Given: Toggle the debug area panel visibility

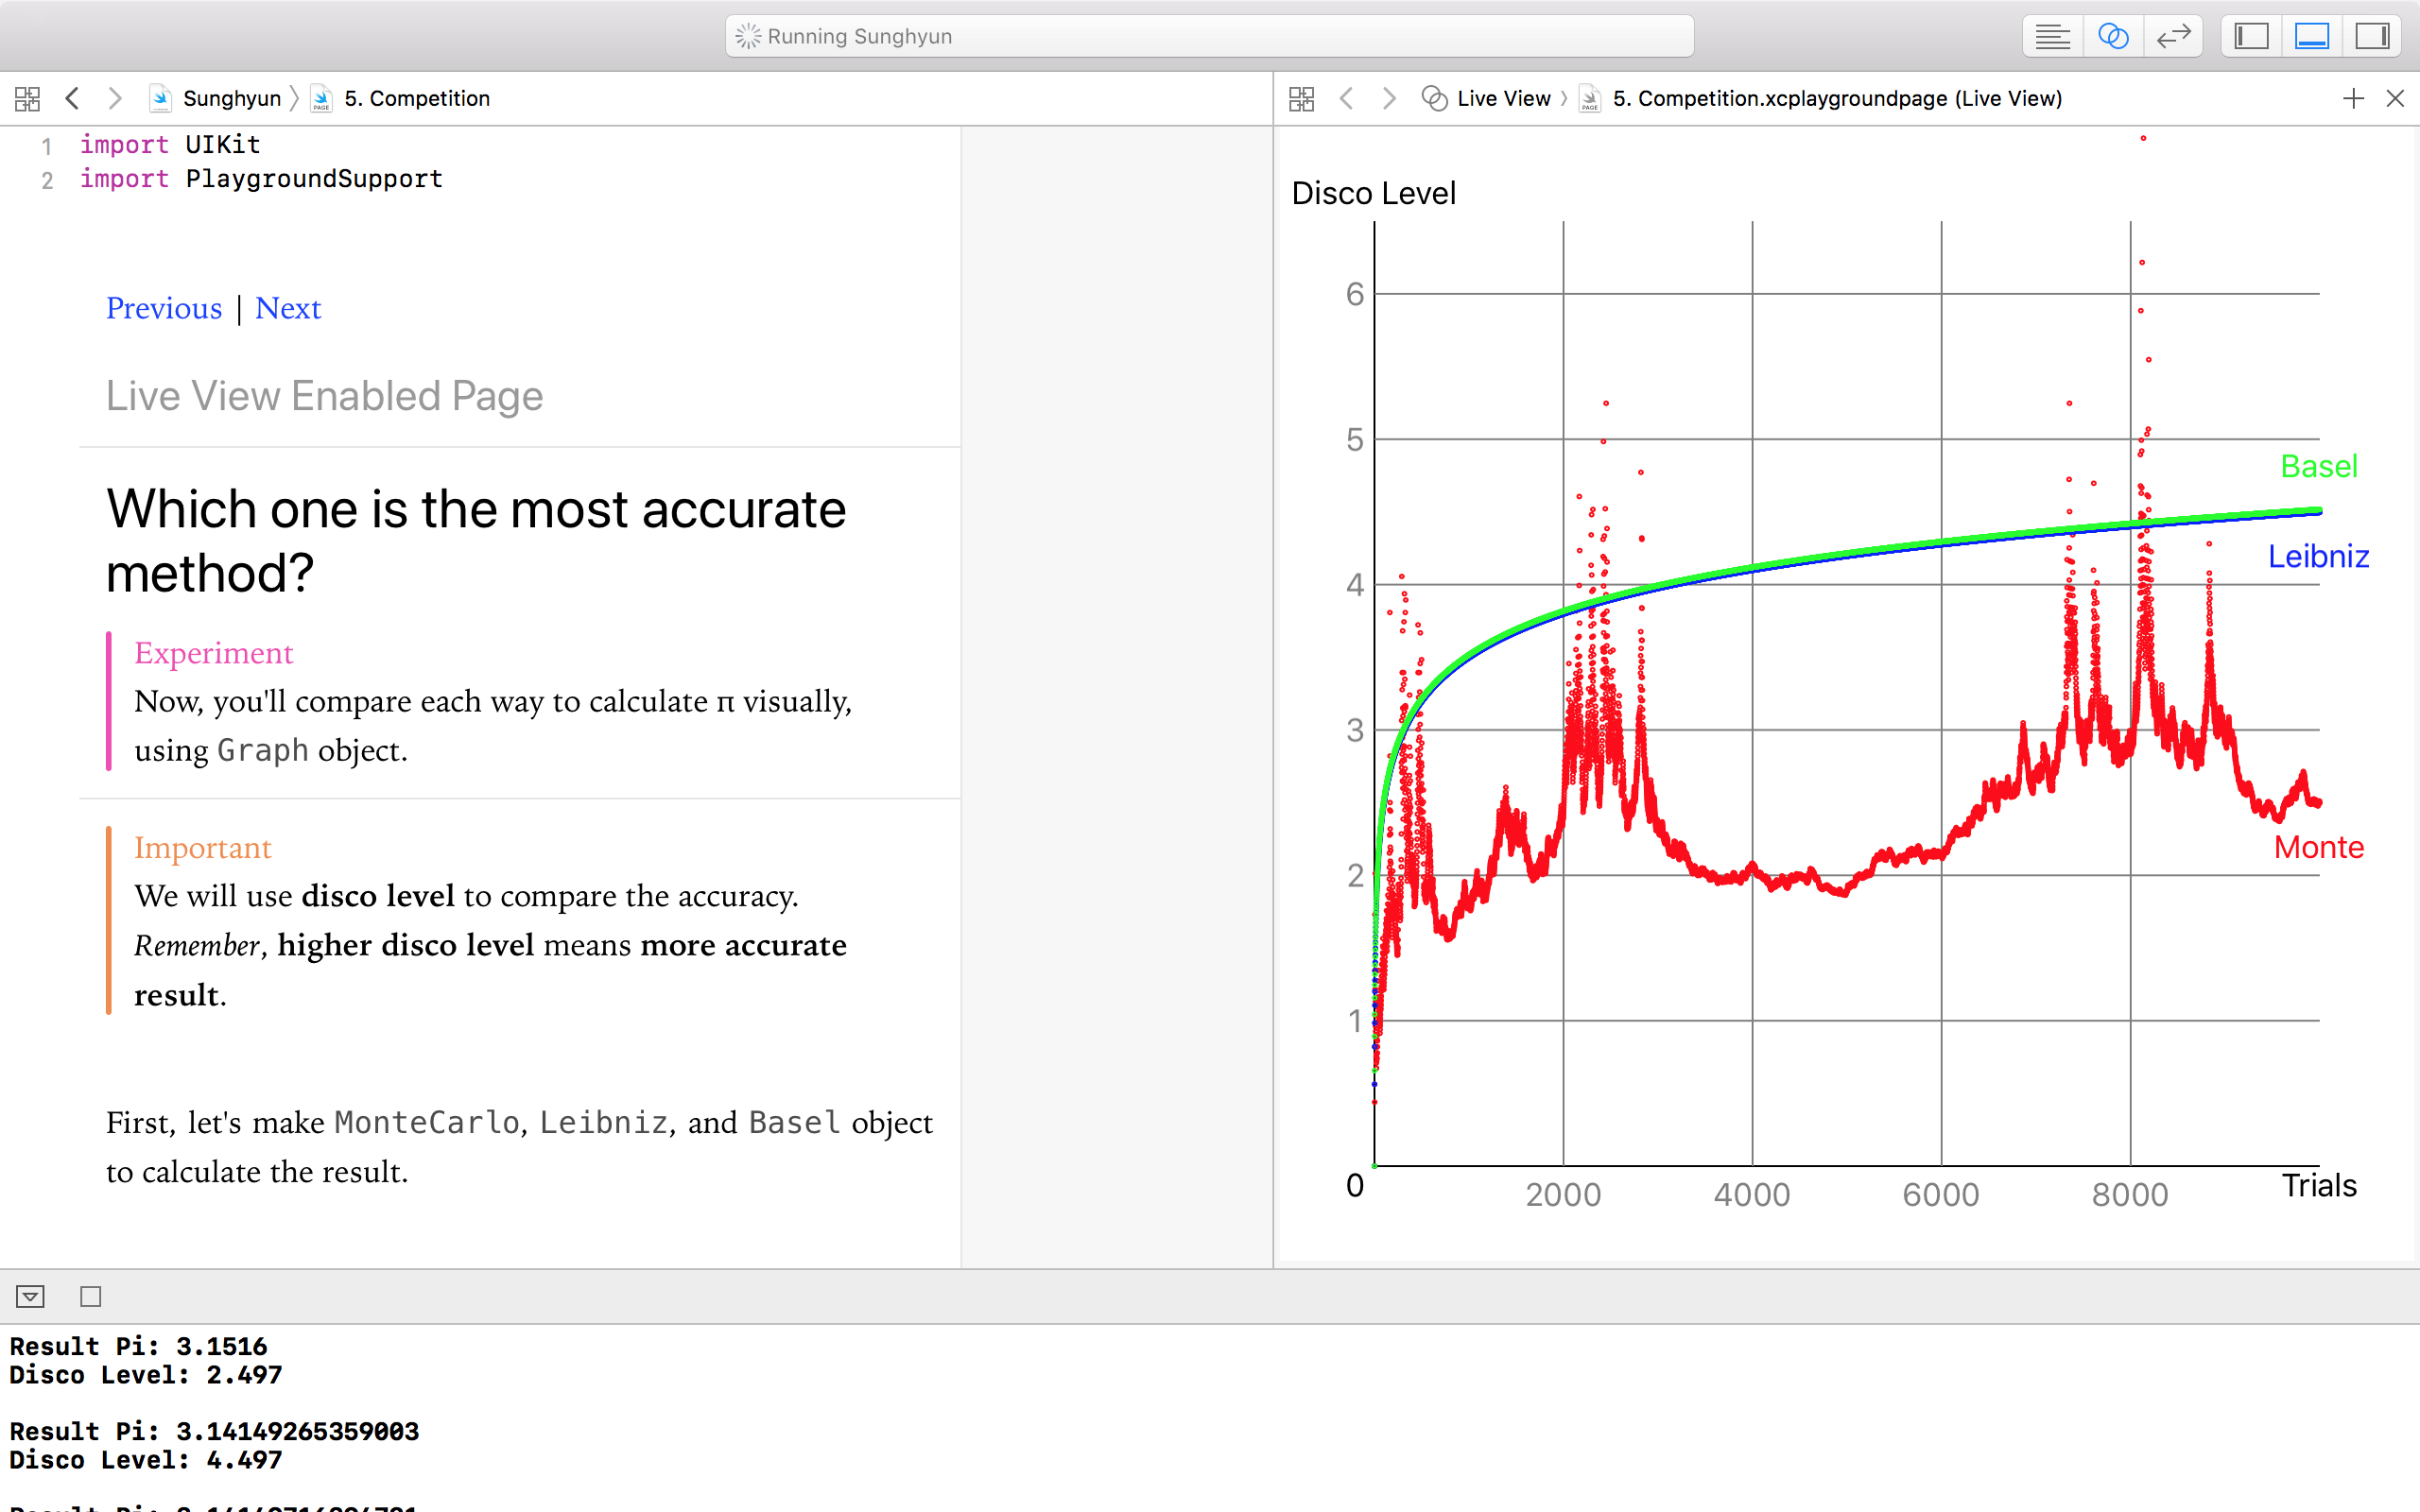Looking at the screenshot, I should click(2312, 37).
